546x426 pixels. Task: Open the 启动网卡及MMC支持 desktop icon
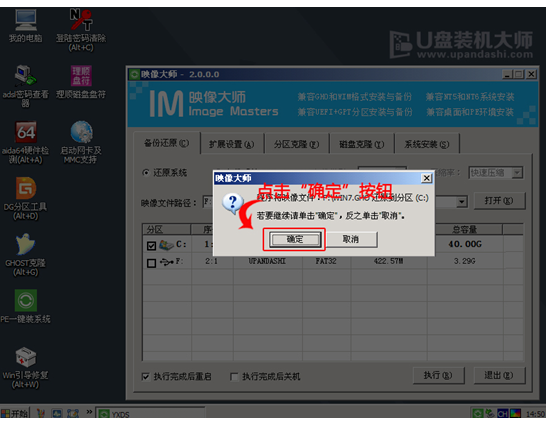click(81, 142)
